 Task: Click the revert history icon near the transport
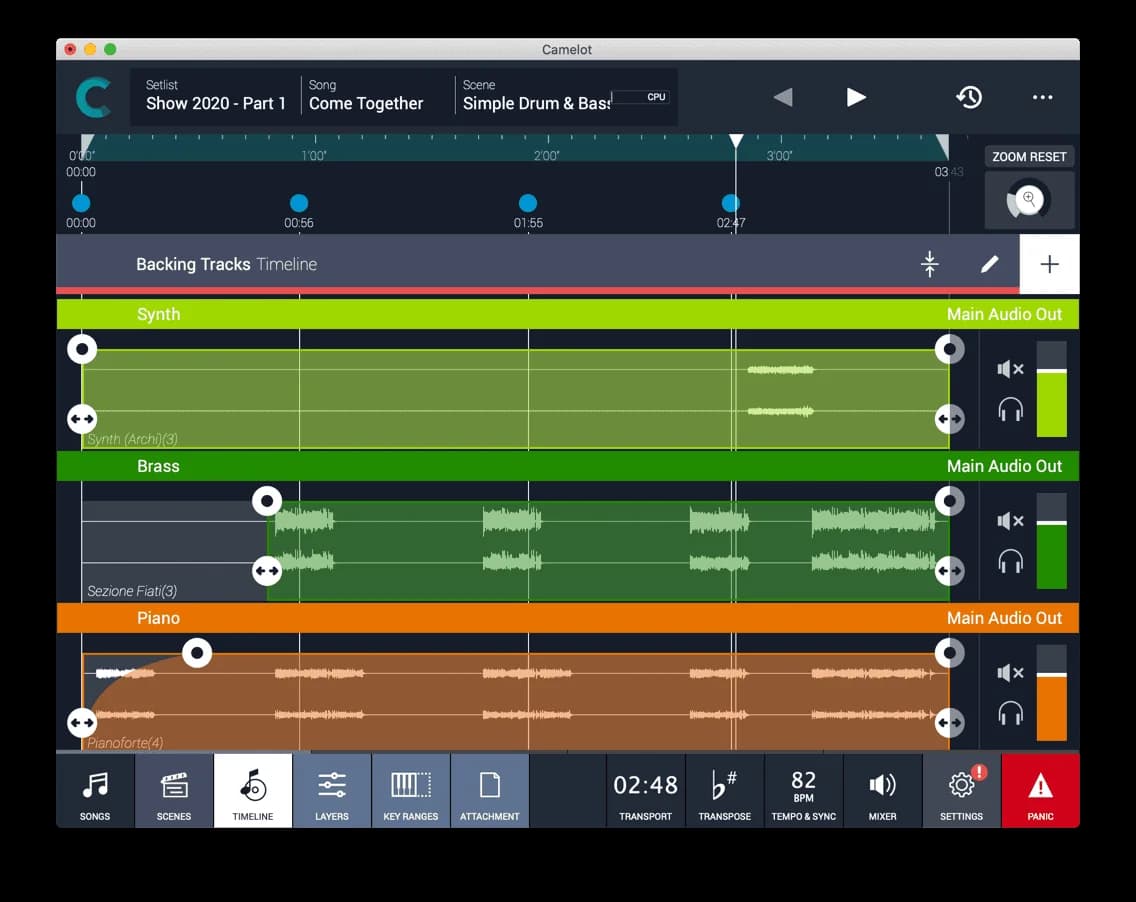tap(968, 97)
